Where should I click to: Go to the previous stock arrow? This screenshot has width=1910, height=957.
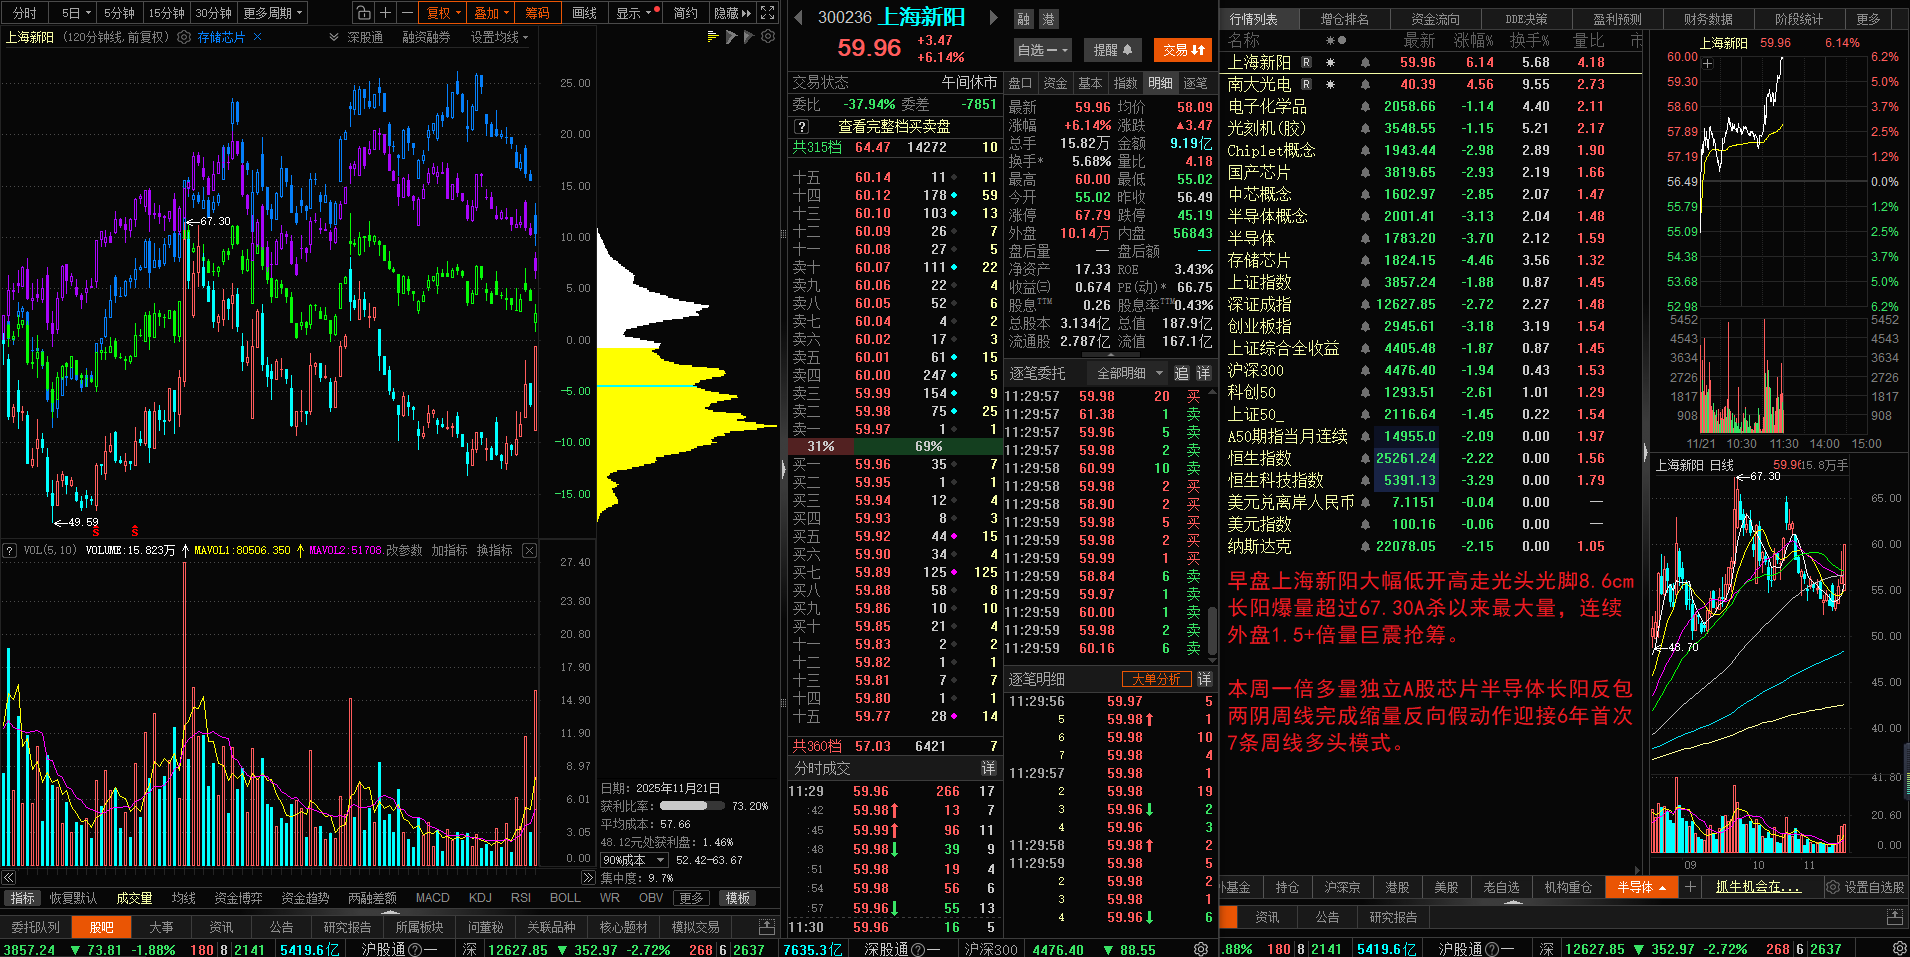tap(798, 17)
